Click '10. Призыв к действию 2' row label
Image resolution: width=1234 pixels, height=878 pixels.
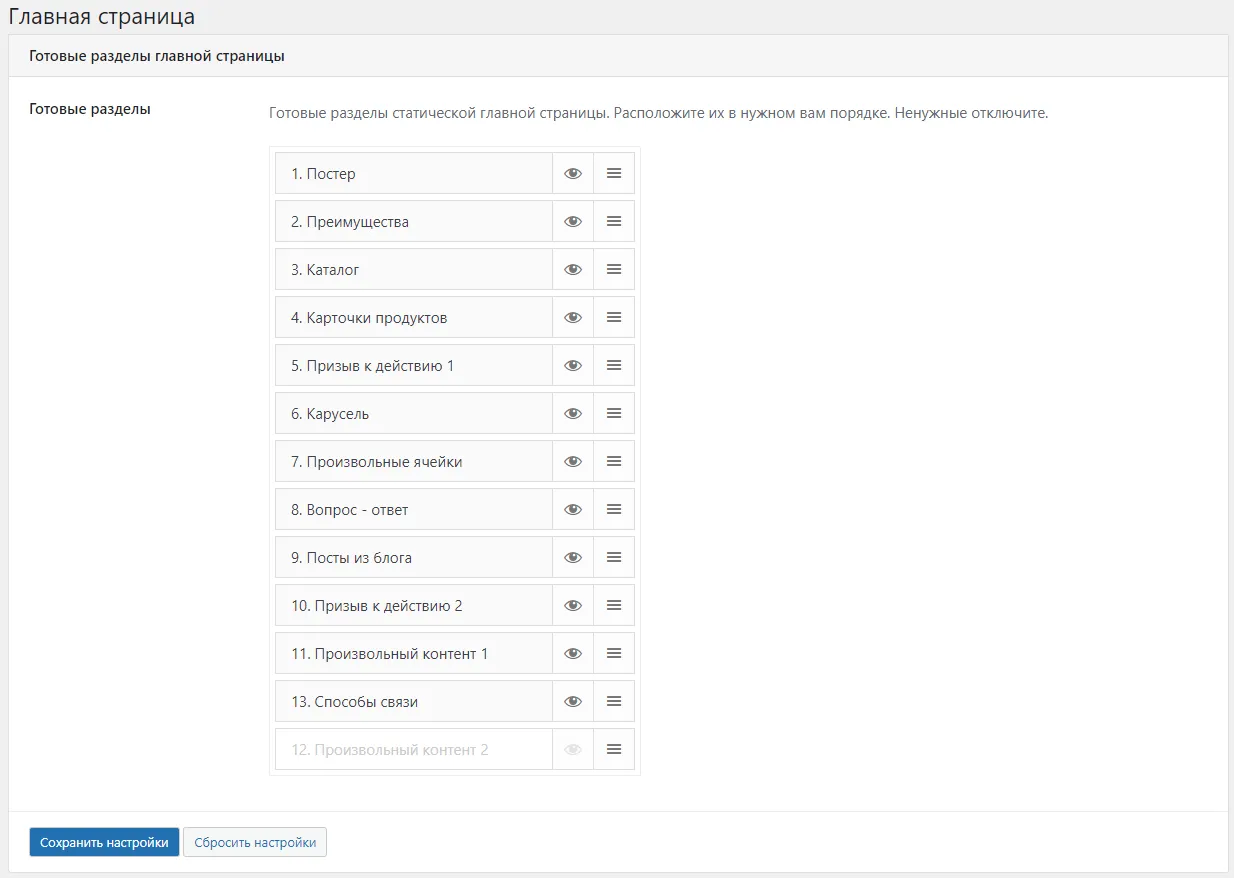[x=414, y=605]
